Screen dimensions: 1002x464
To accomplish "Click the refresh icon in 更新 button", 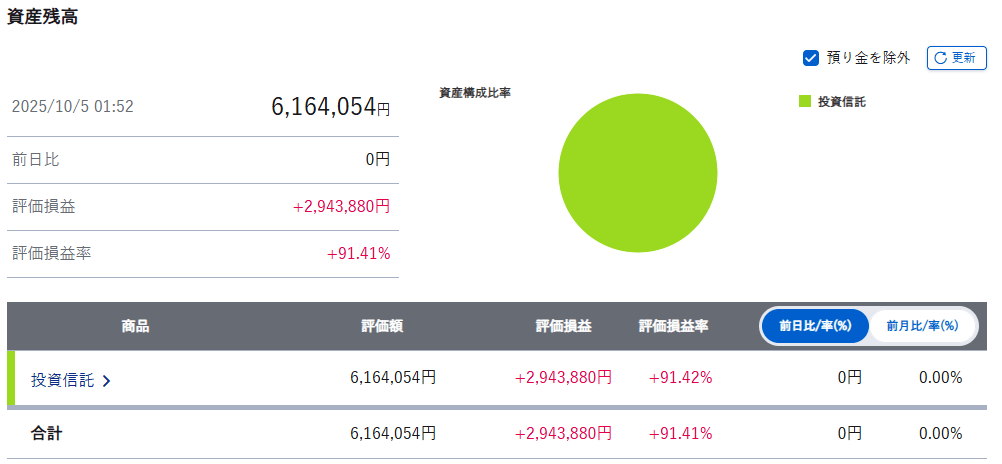I will pyautogui.click(x=940, y=58).
